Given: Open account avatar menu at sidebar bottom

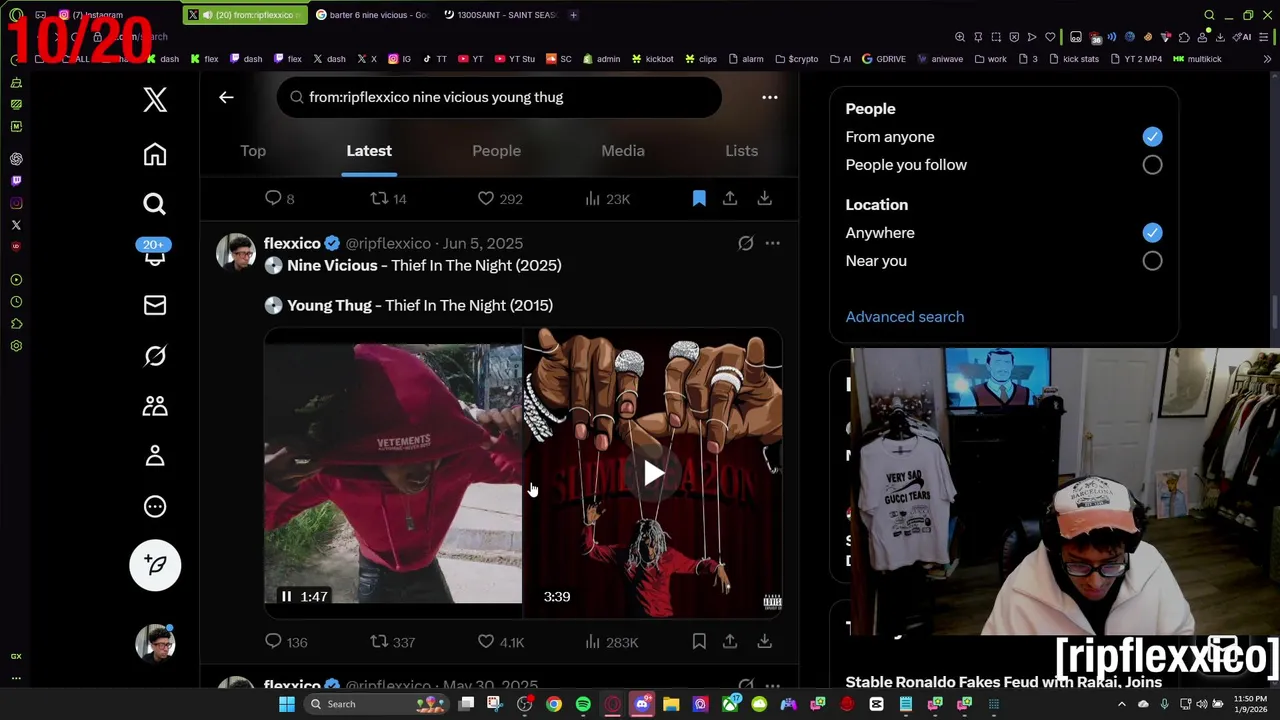Looking at the screenshot, I should (x=155, y=642).
